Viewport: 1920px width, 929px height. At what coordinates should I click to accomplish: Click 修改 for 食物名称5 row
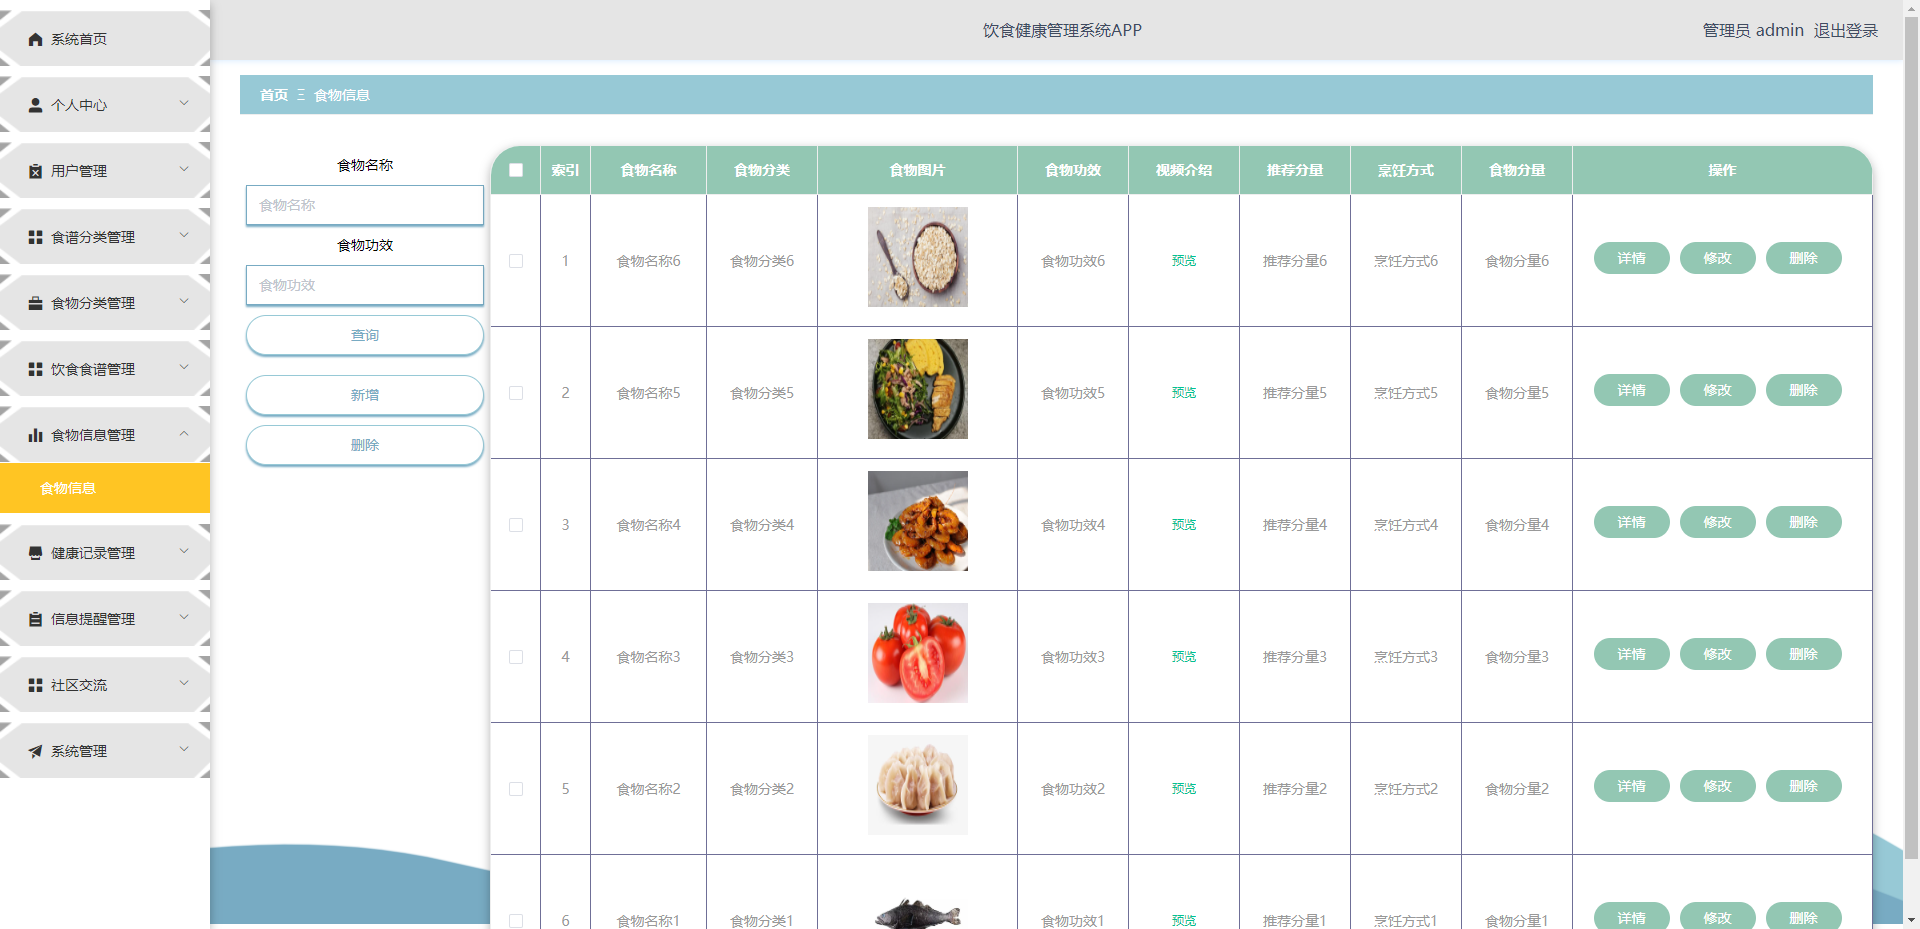click(1718, 390)
